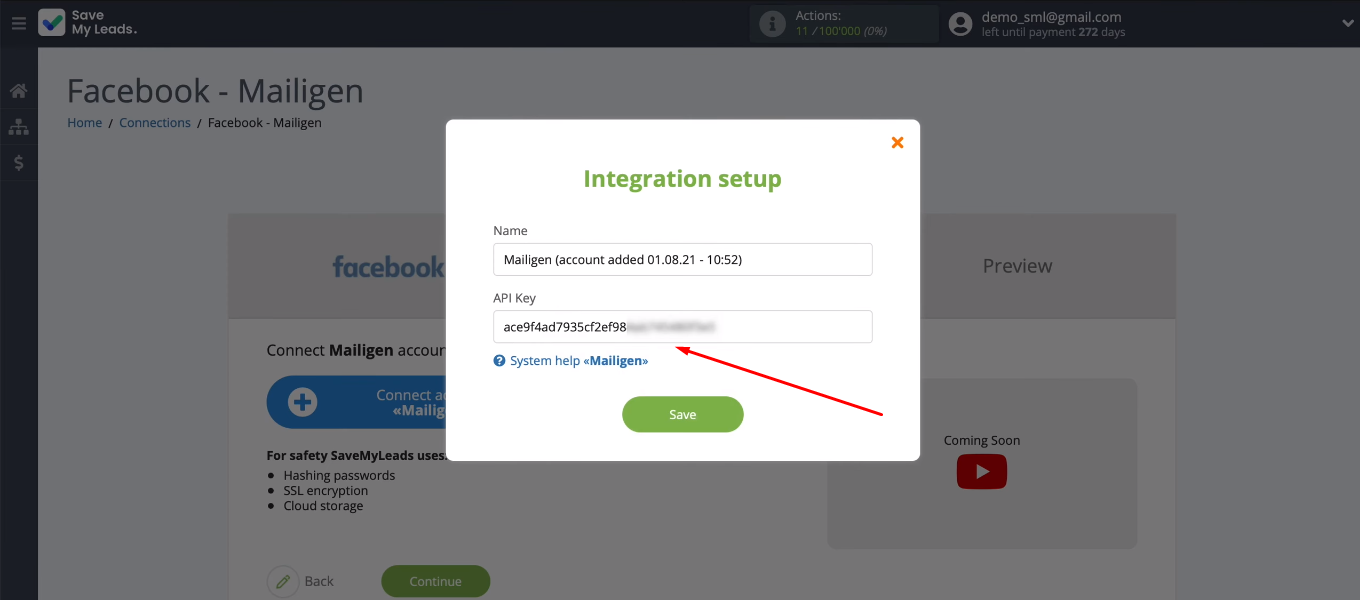1360x600 pixels.
Task: Click the Facebook - Mailigen page heading
Action: point(215,91)
